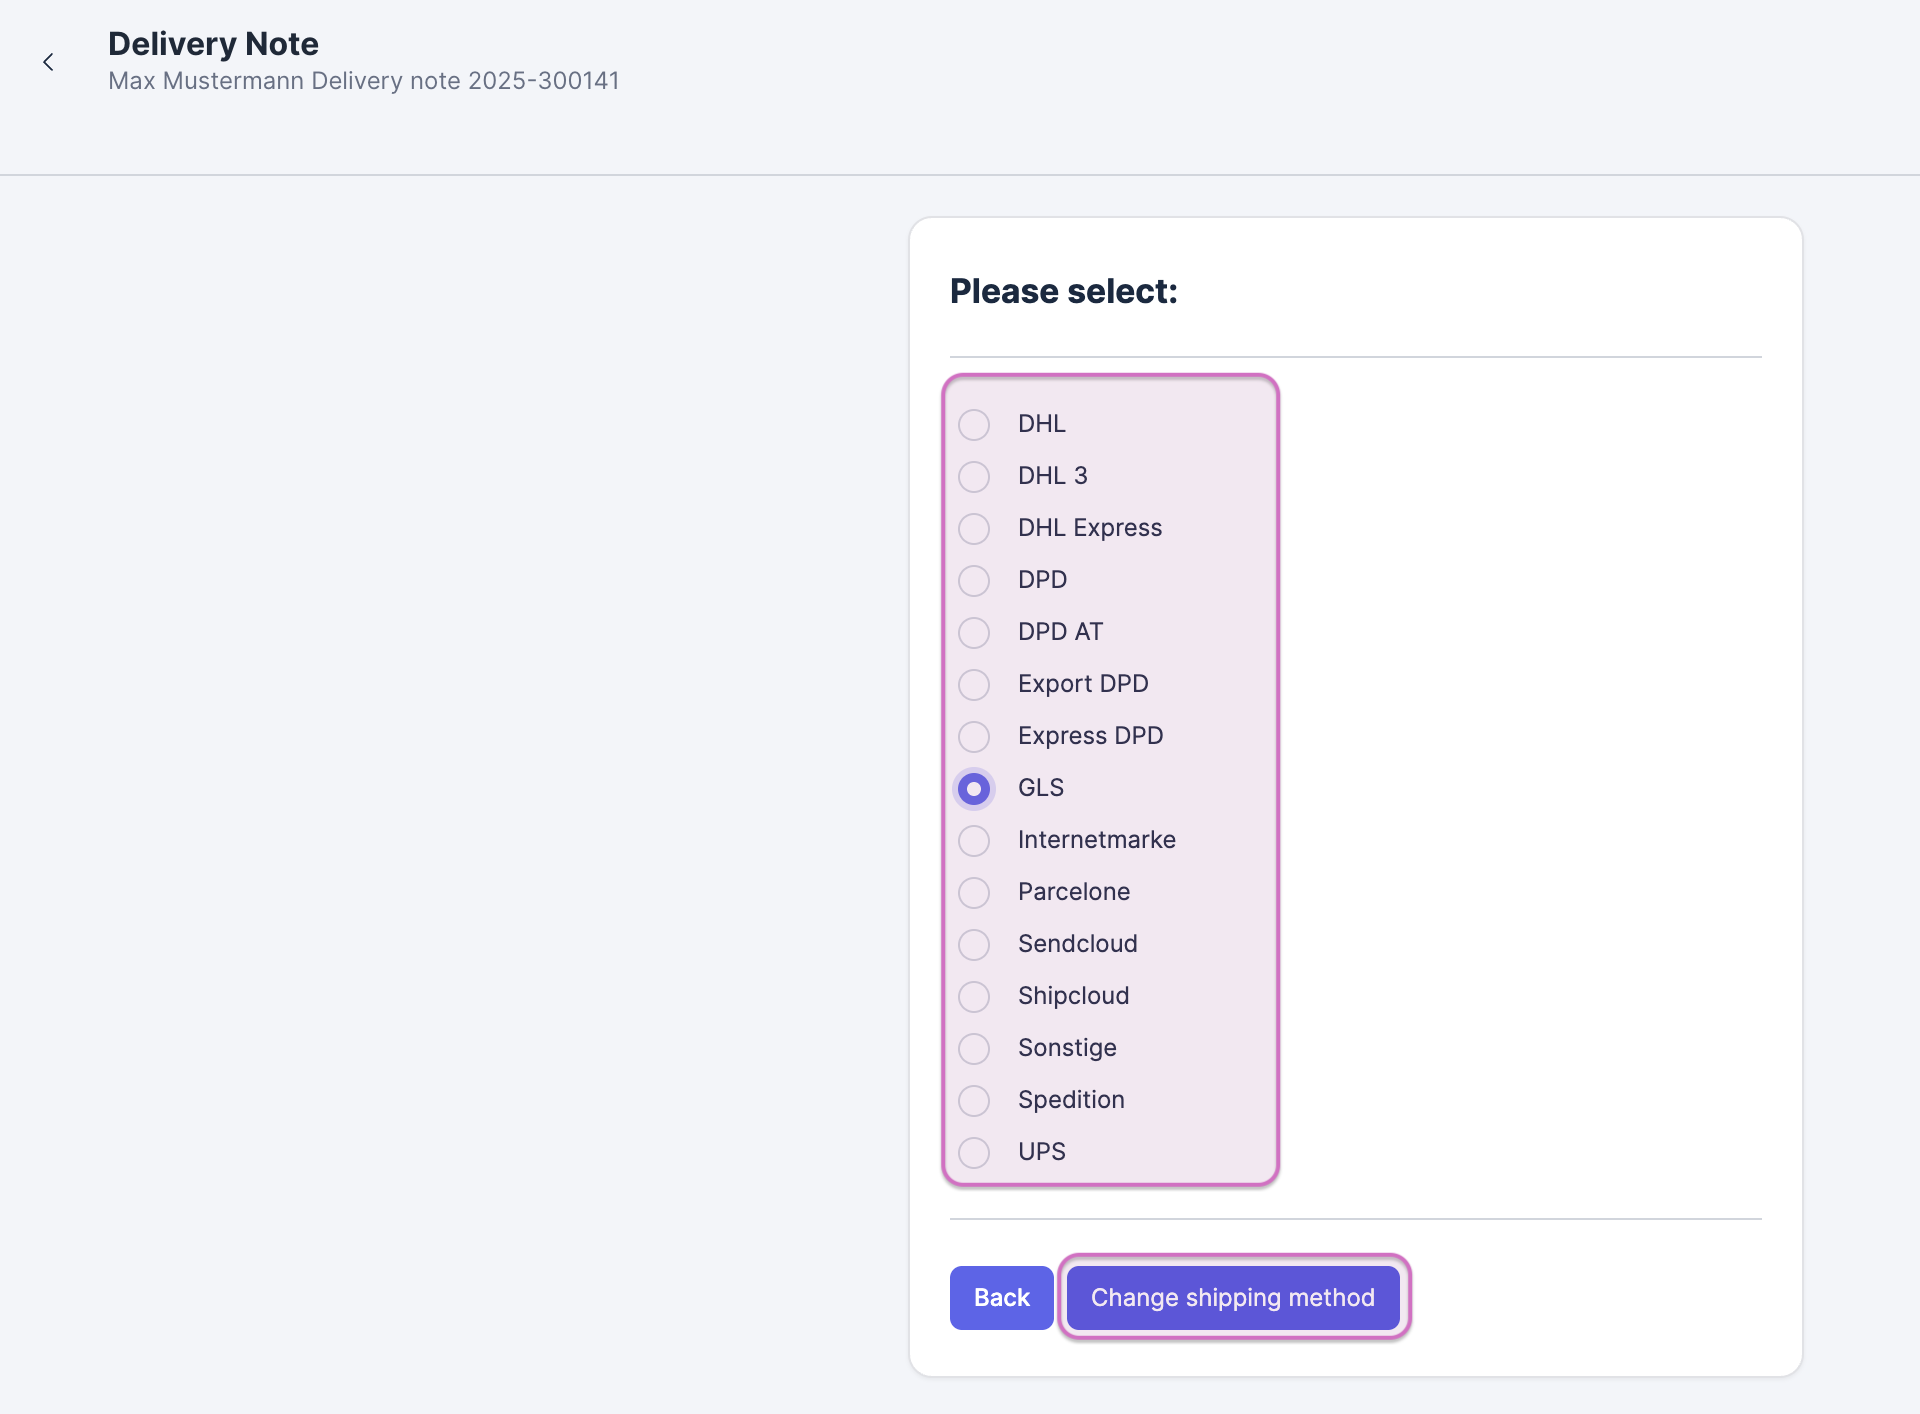Select DHL Express as shipping method
Screen dimensions: 1920x1414
coord(974,528)
